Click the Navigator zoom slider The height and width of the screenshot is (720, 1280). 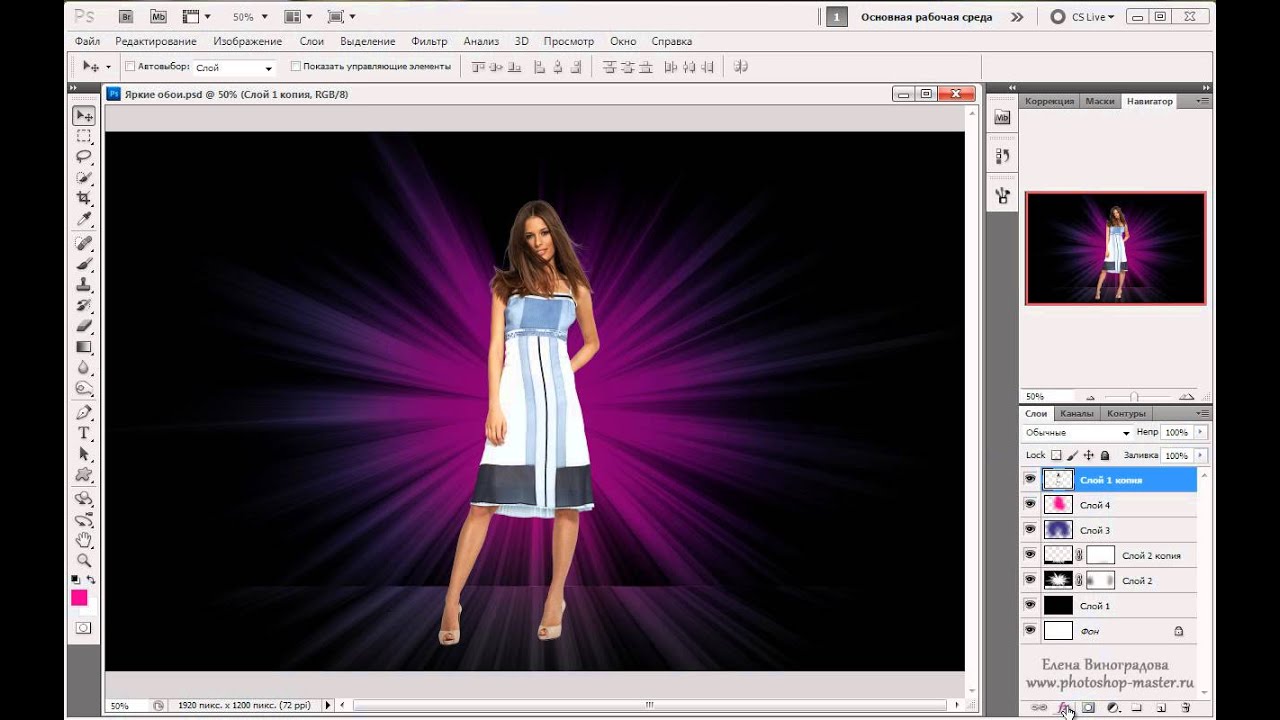(1133, 397)
